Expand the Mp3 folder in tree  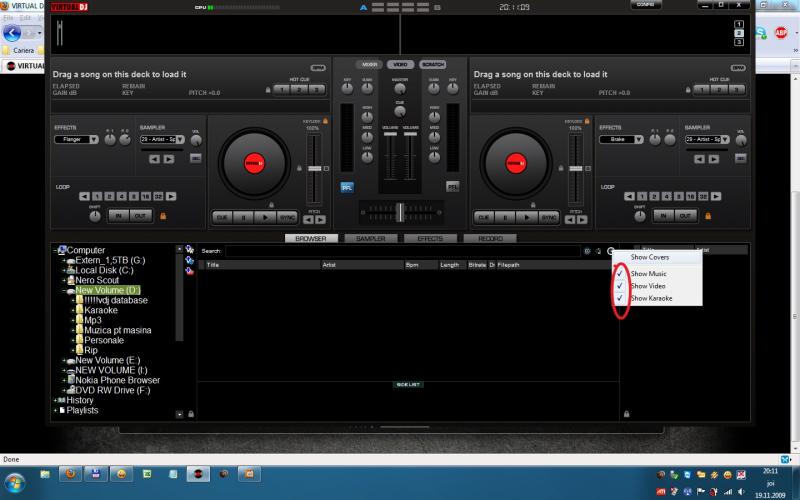(x=75, y=320)
